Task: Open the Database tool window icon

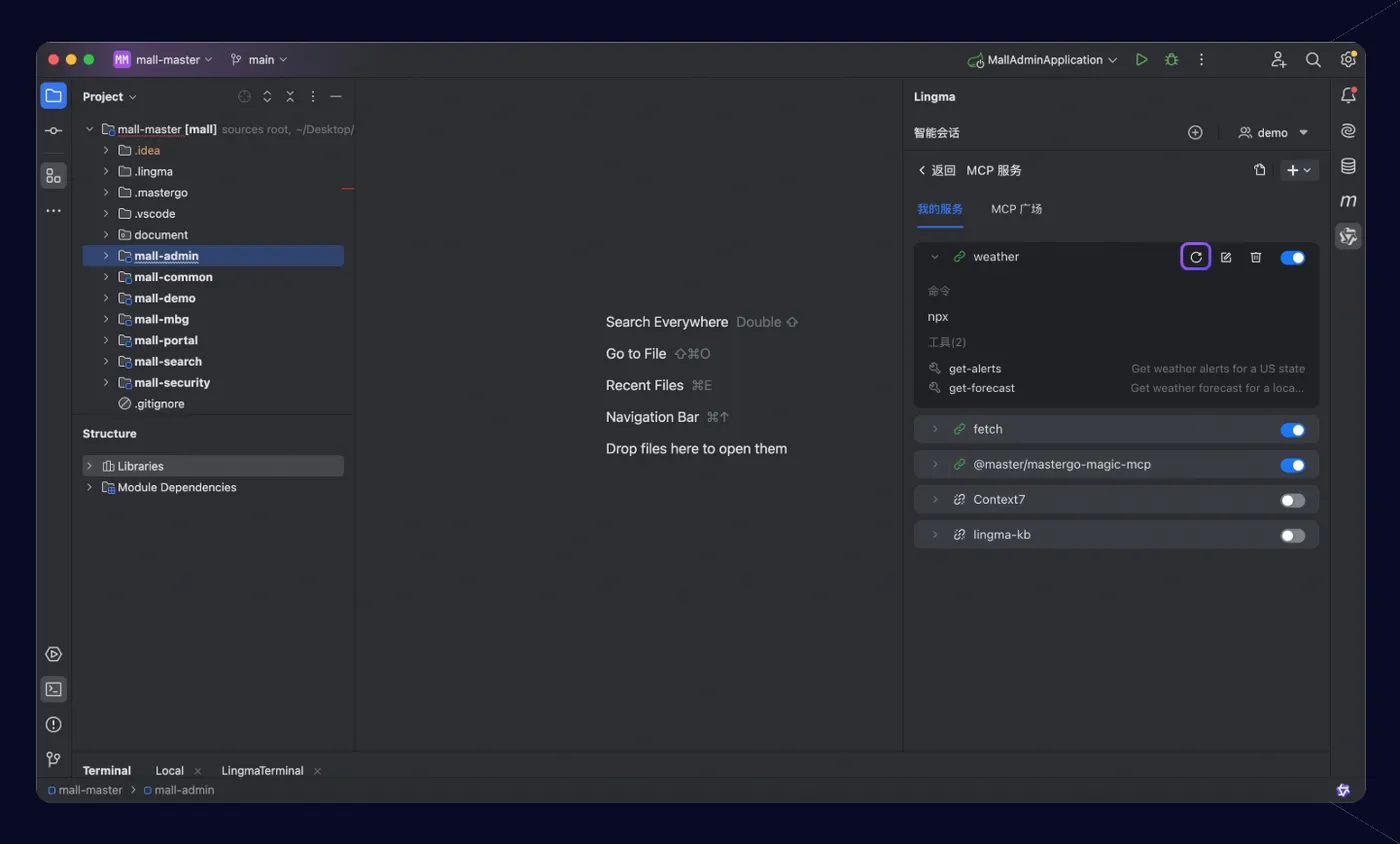Action: 1348,166
